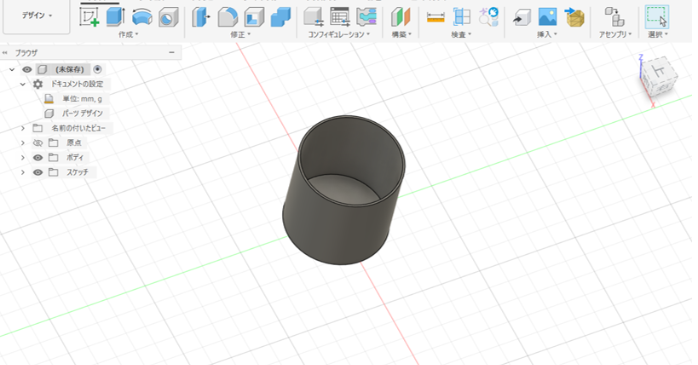Select the パーツ デザイン row
Image resolution: width=698 pixels, height=365 pixels.
click(x=82, y=114)
